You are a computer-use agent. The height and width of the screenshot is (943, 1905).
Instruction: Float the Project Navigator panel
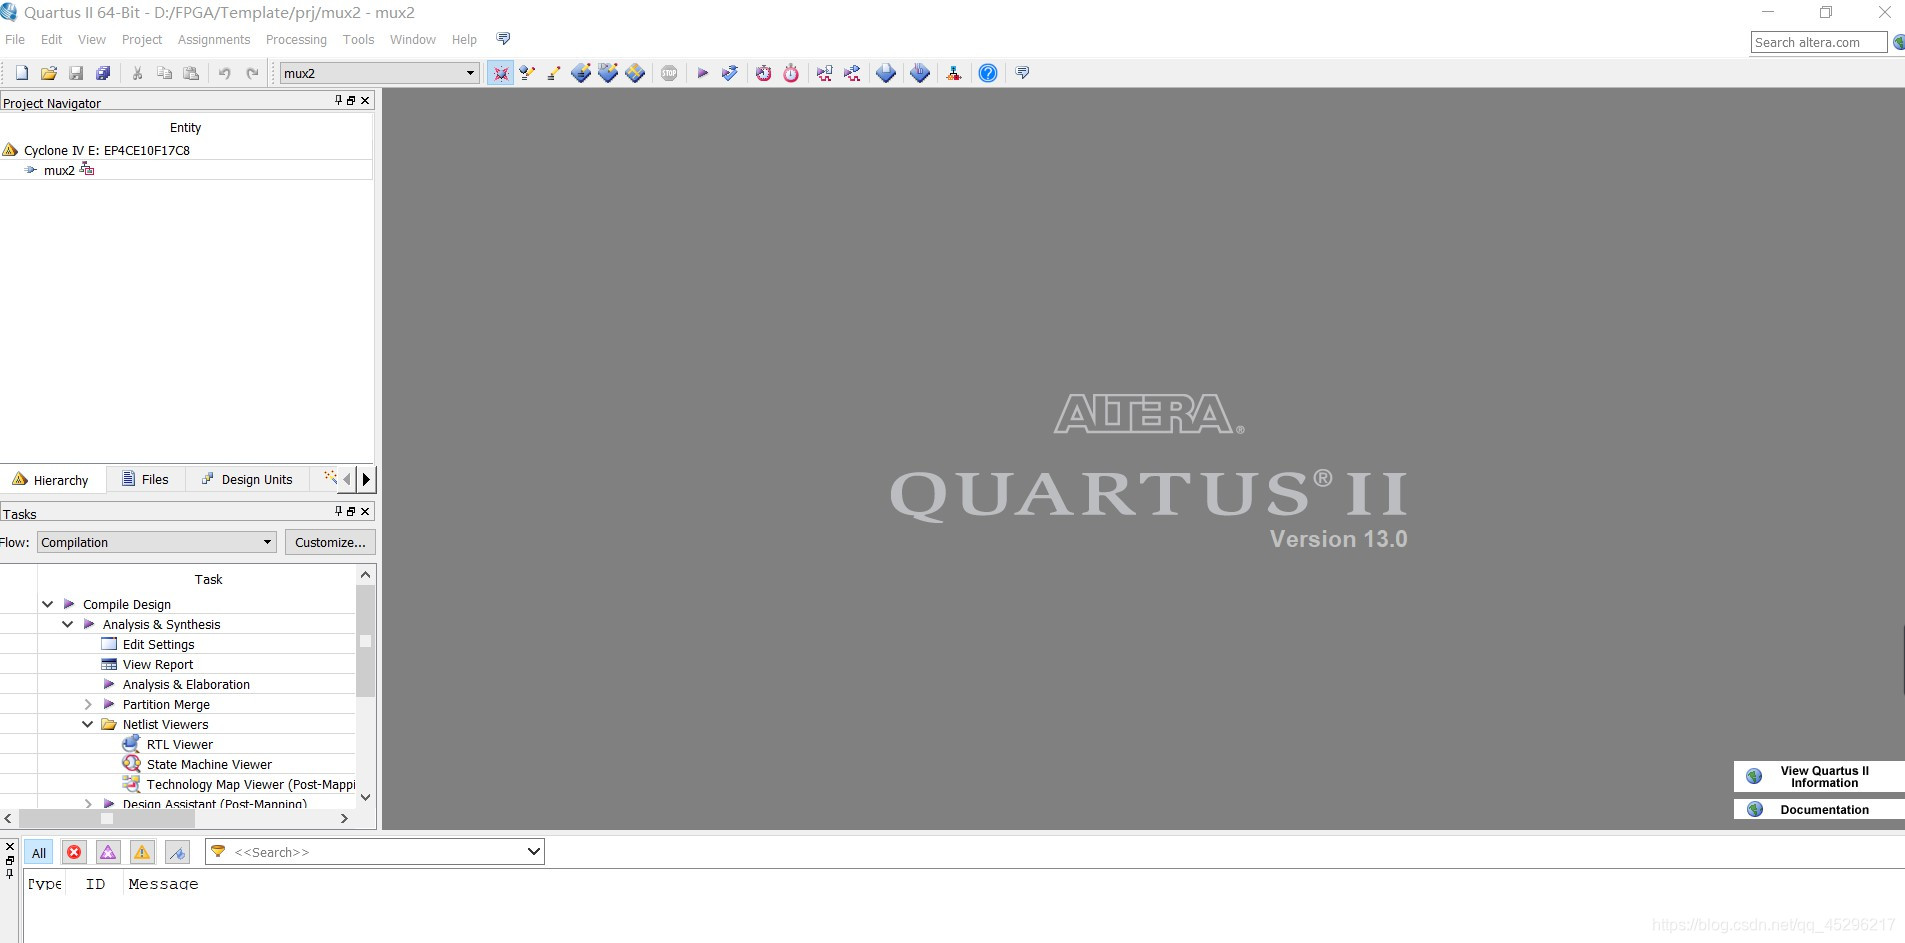pyautogui.click(x=351, y=100)
